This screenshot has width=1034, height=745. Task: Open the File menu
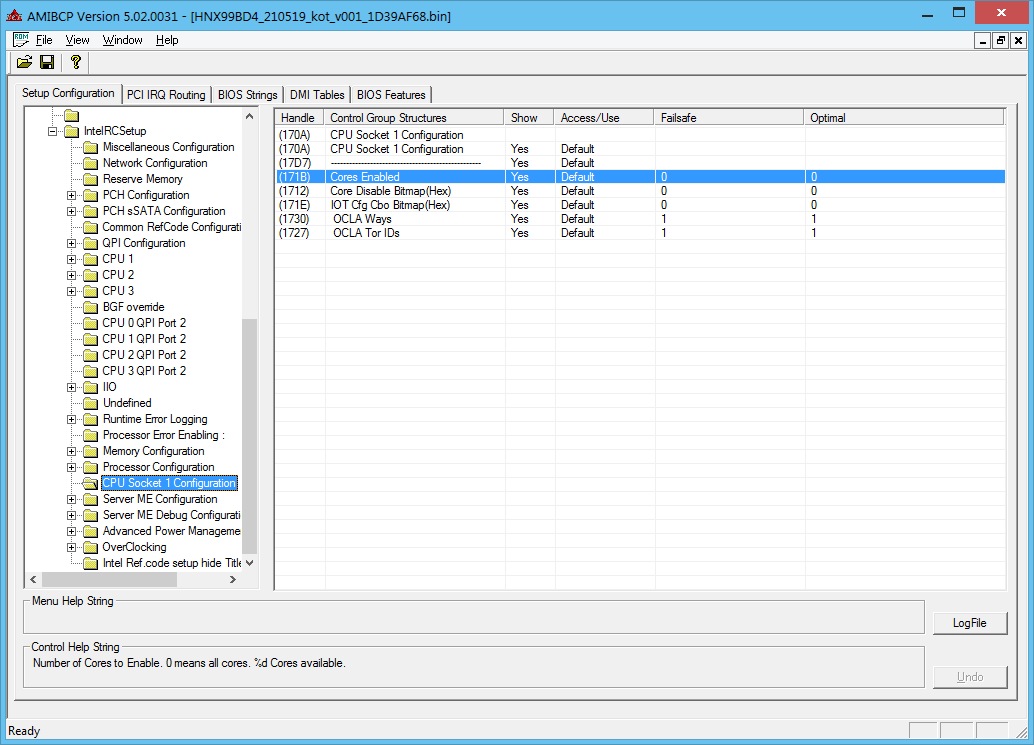coord(44,40)
